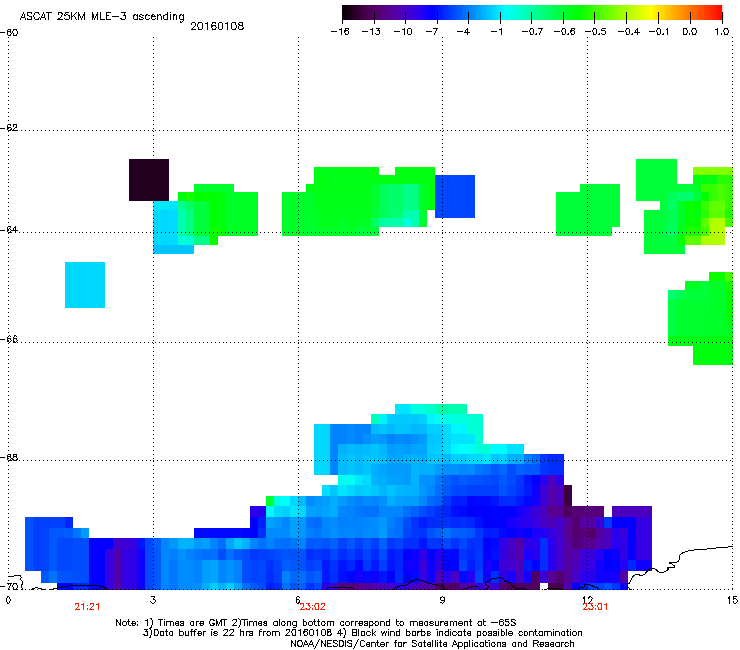Click the 'NOAA/NESDIS/Center for Satellite Applications' credit line
Screen dimensions: 740x650
pyautogui.click(x=432, y=644)
